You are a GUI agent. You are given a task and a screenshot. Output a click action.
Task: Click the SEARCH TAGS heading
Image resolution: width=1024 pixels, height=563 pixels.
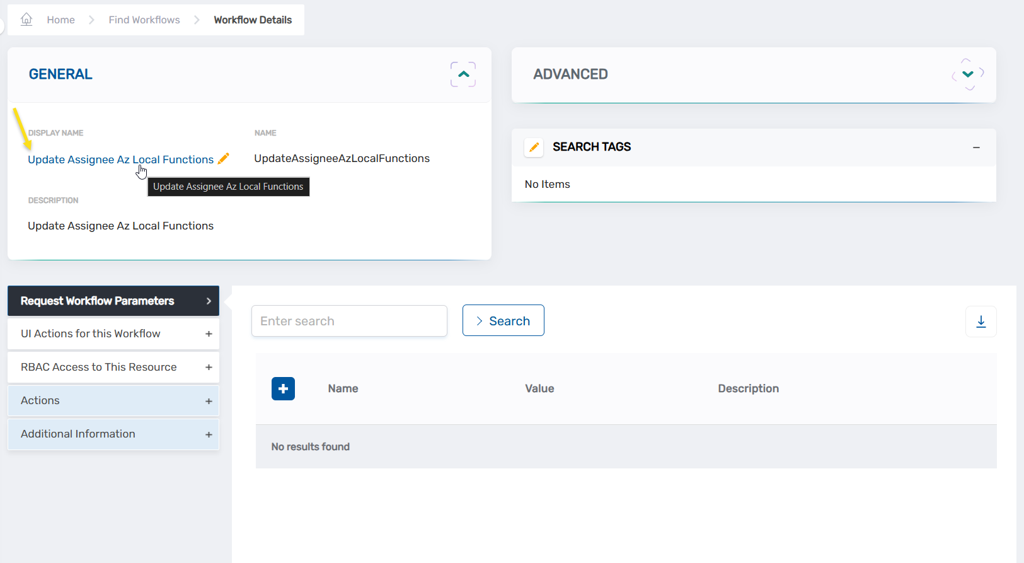coord(592,147)
